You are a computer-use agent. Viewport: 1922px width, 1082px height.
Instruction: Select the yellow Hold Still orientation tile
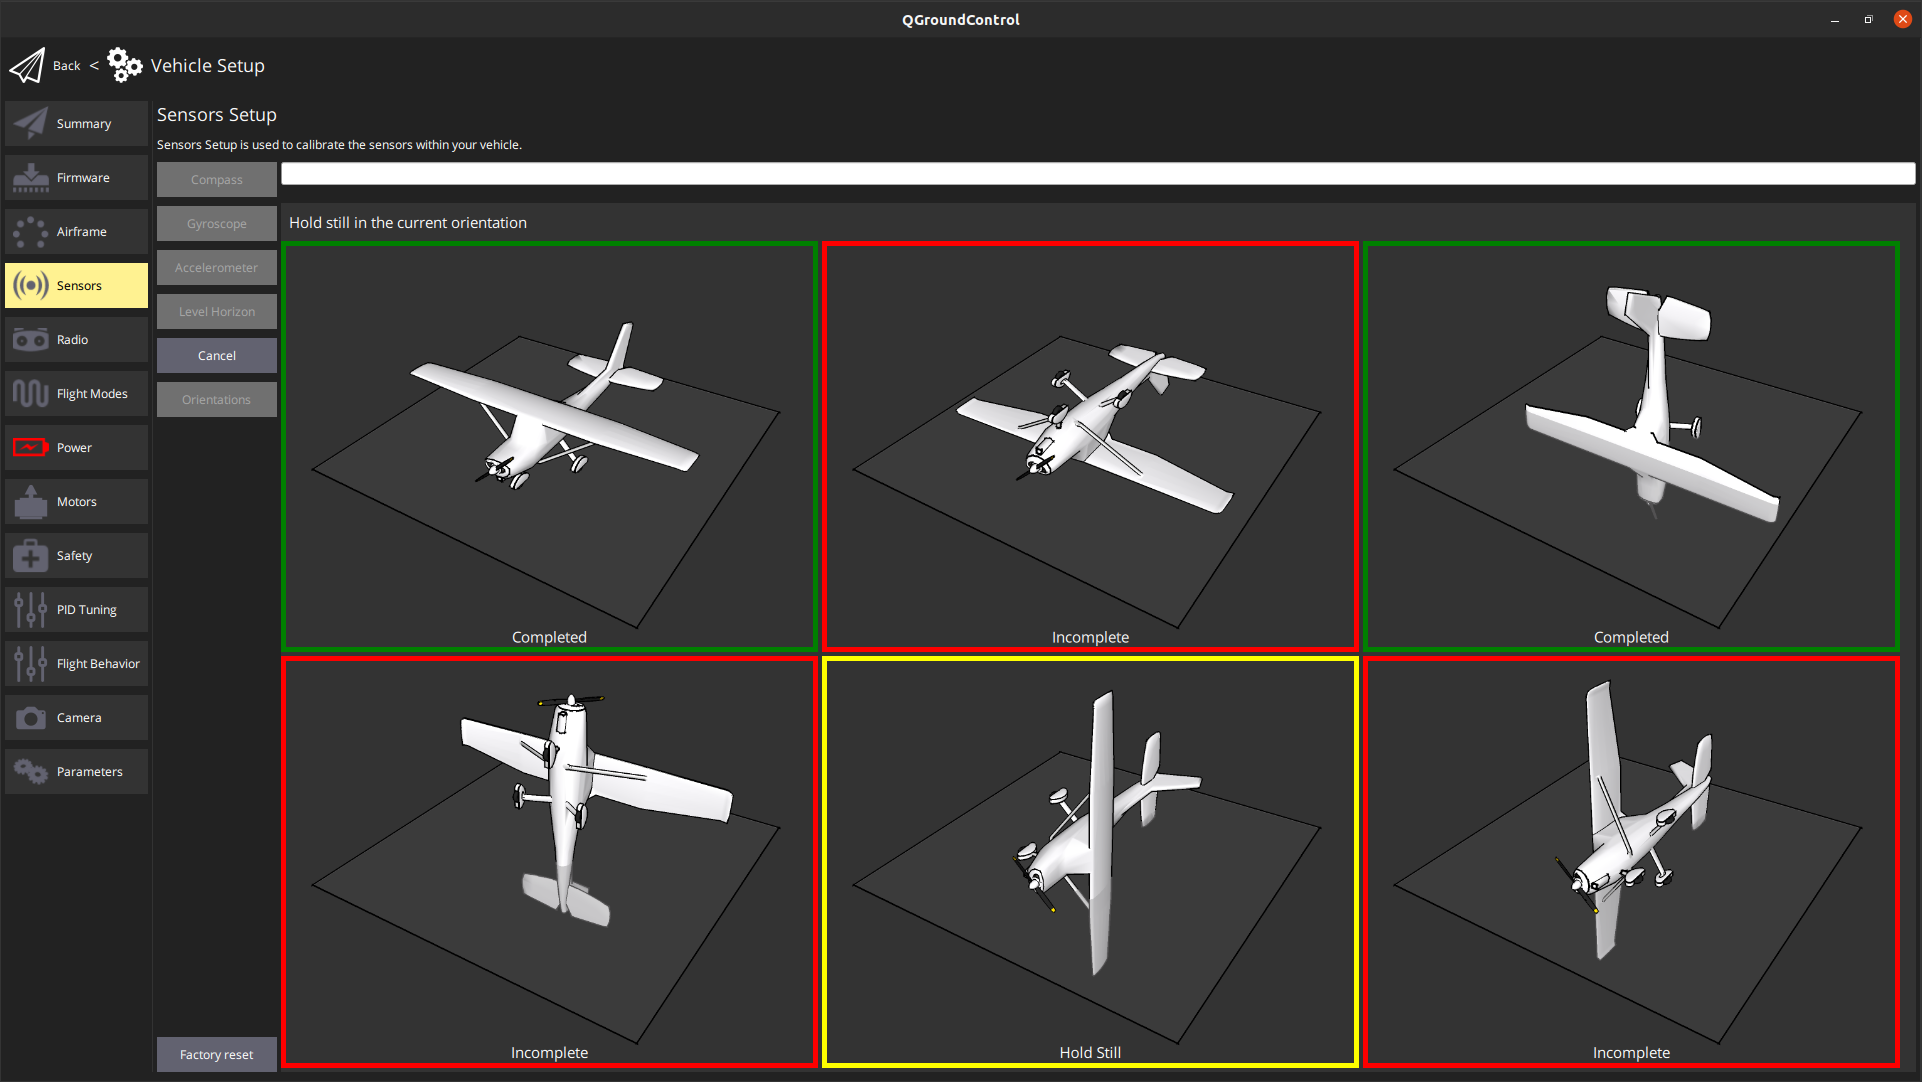[1090, 862]
